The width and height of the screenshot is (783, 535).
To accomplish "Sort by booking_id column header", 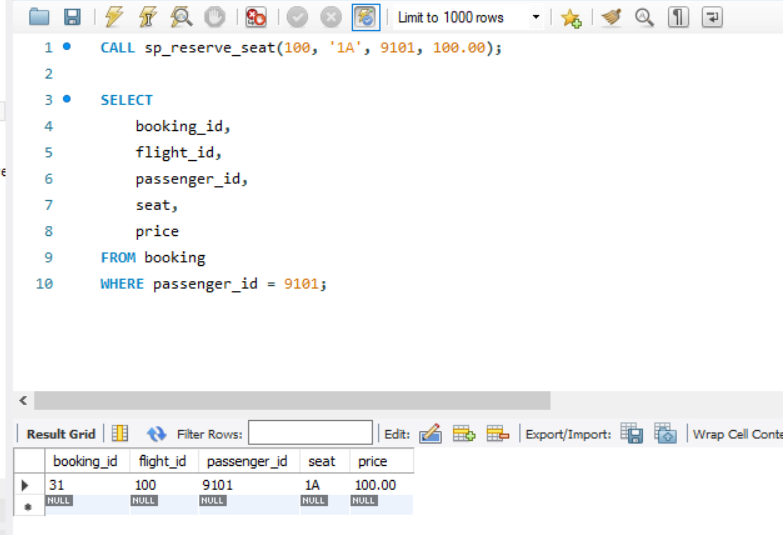I will 85,461.
